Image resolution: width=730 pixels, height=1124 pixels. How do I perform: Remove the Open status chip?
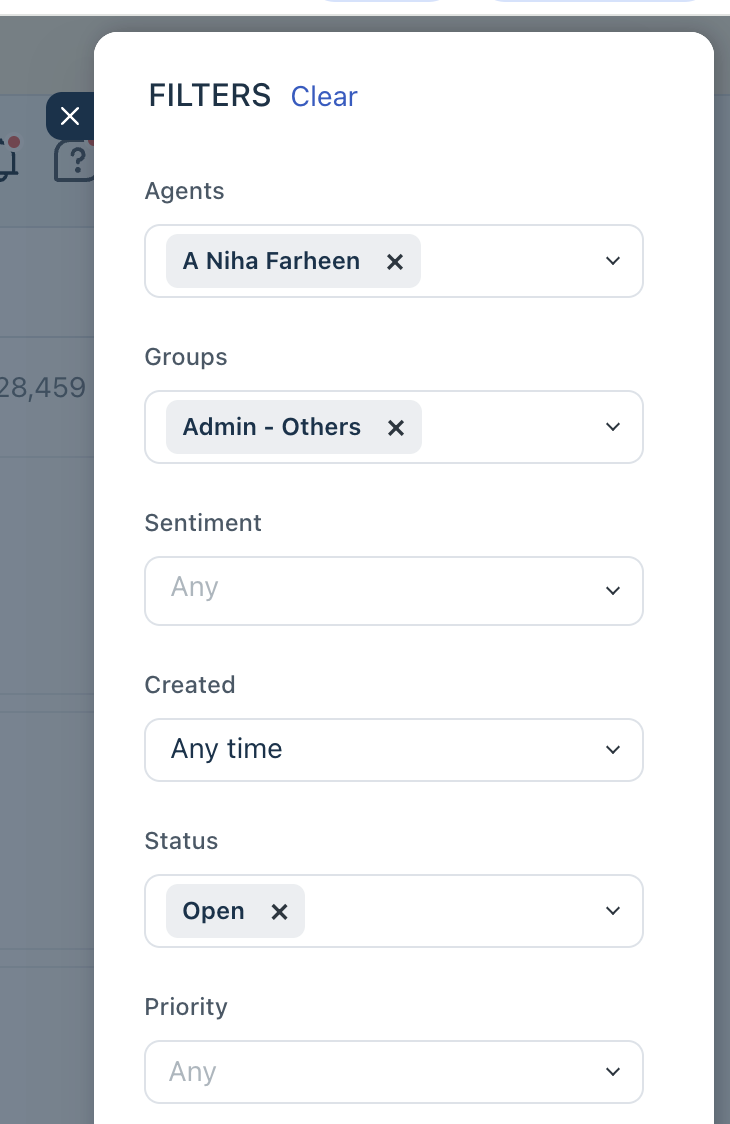tap(280, 912)
